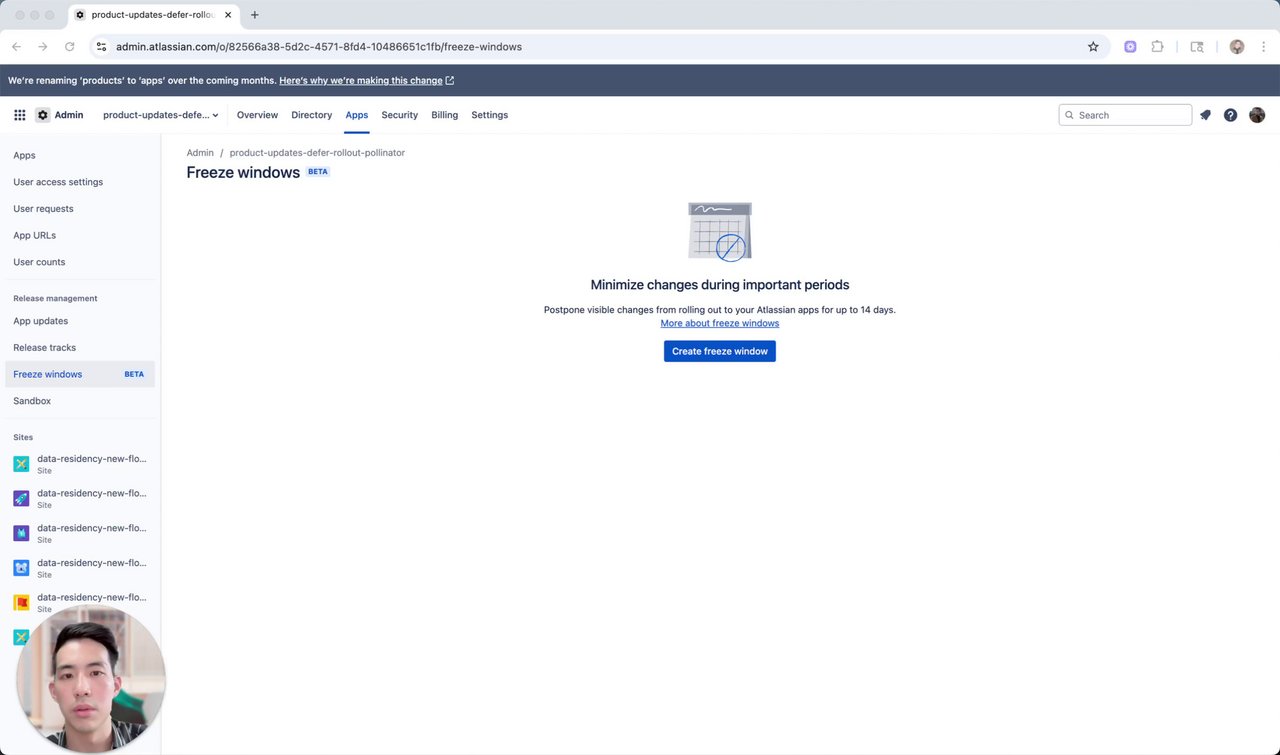Open the help question mark icon

click(x=1230, y=115)
